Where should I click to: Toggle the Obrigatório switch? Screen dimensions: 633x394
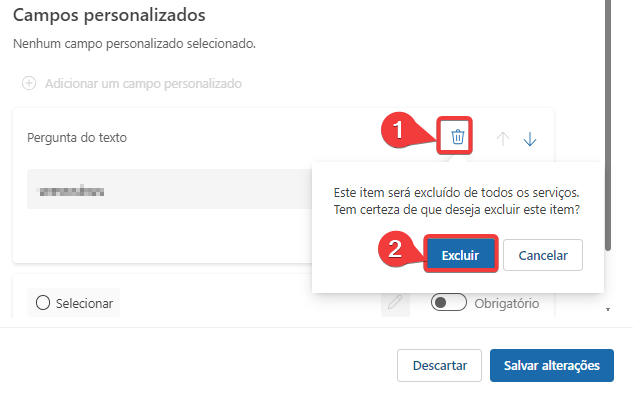click(449, 302)
